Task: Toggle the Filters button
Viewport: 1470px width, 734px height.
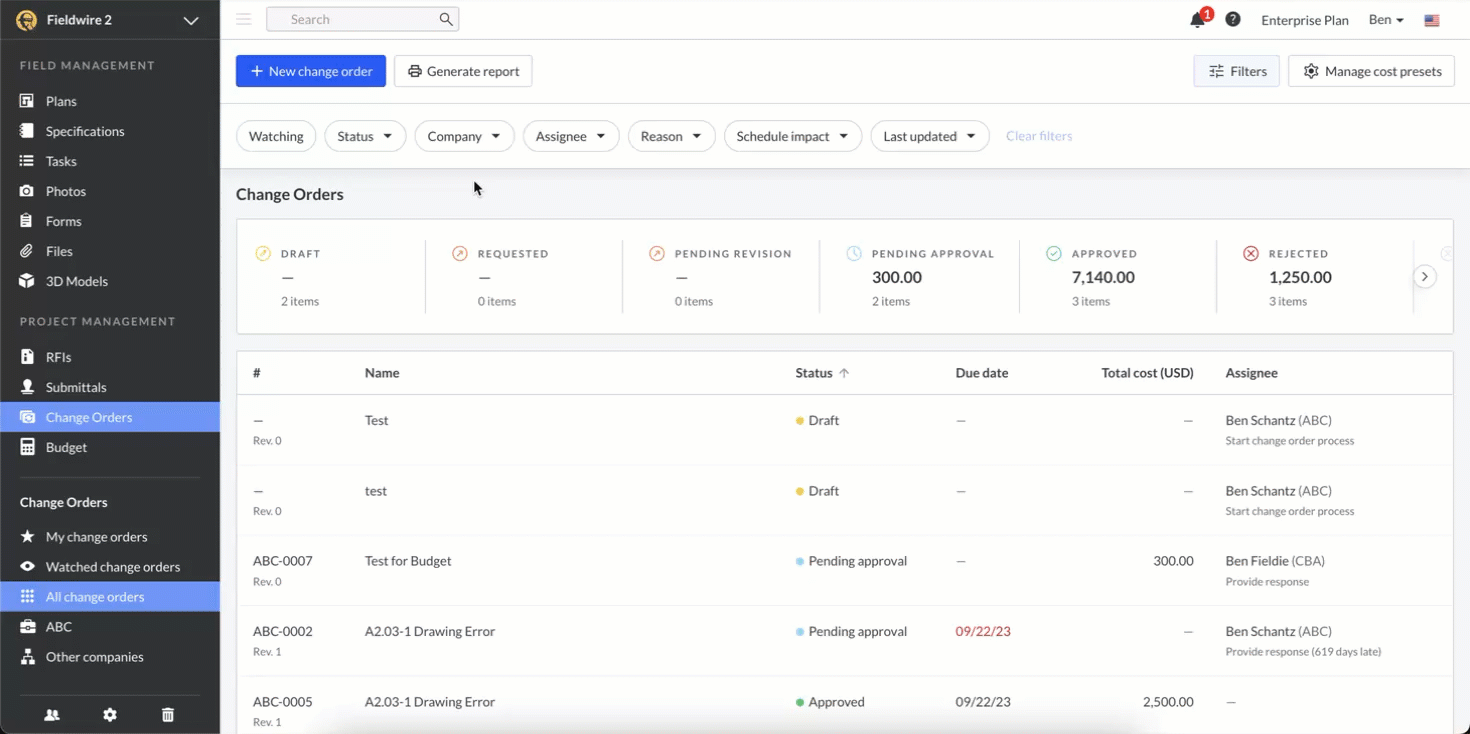Action: (x=1236, y=71)
